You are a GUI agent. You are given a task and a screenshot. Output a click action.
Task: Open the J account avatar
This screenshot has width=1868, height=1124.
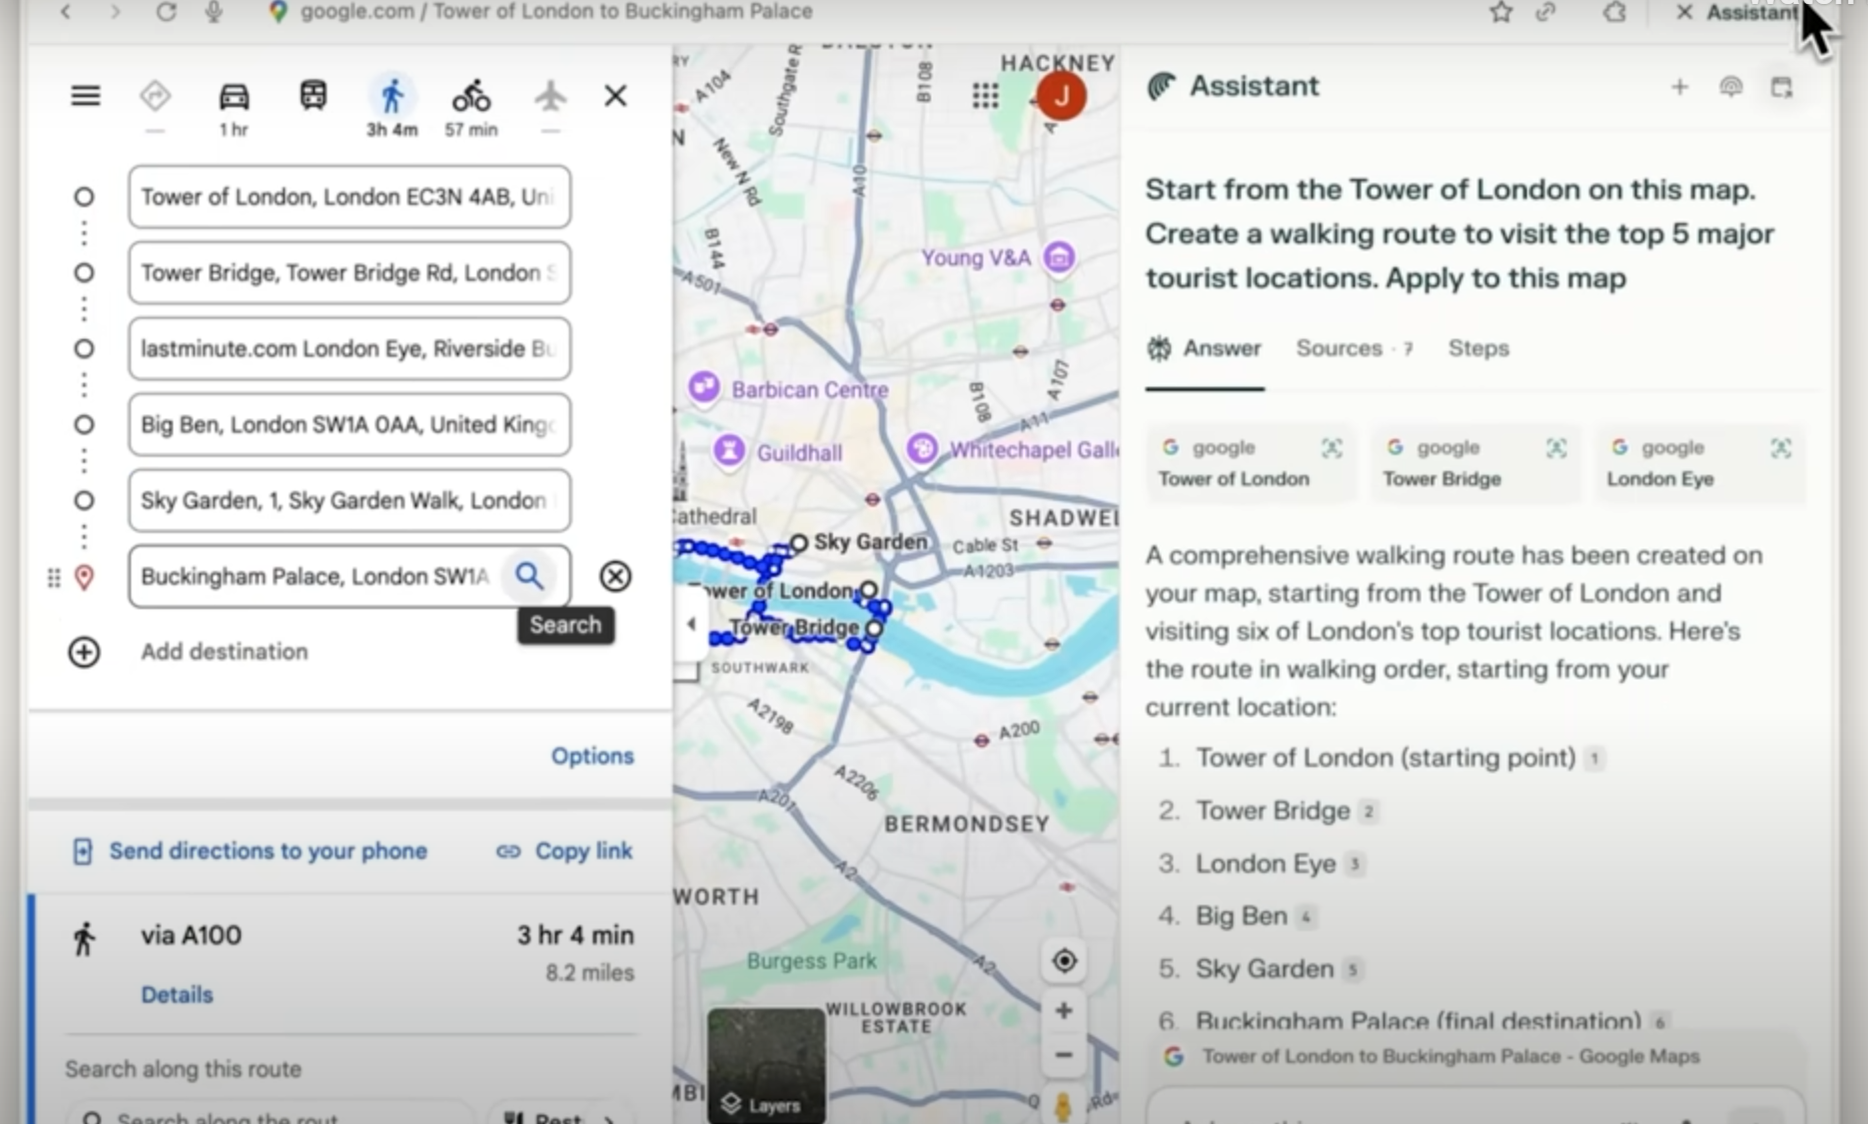pos(1061,96)
